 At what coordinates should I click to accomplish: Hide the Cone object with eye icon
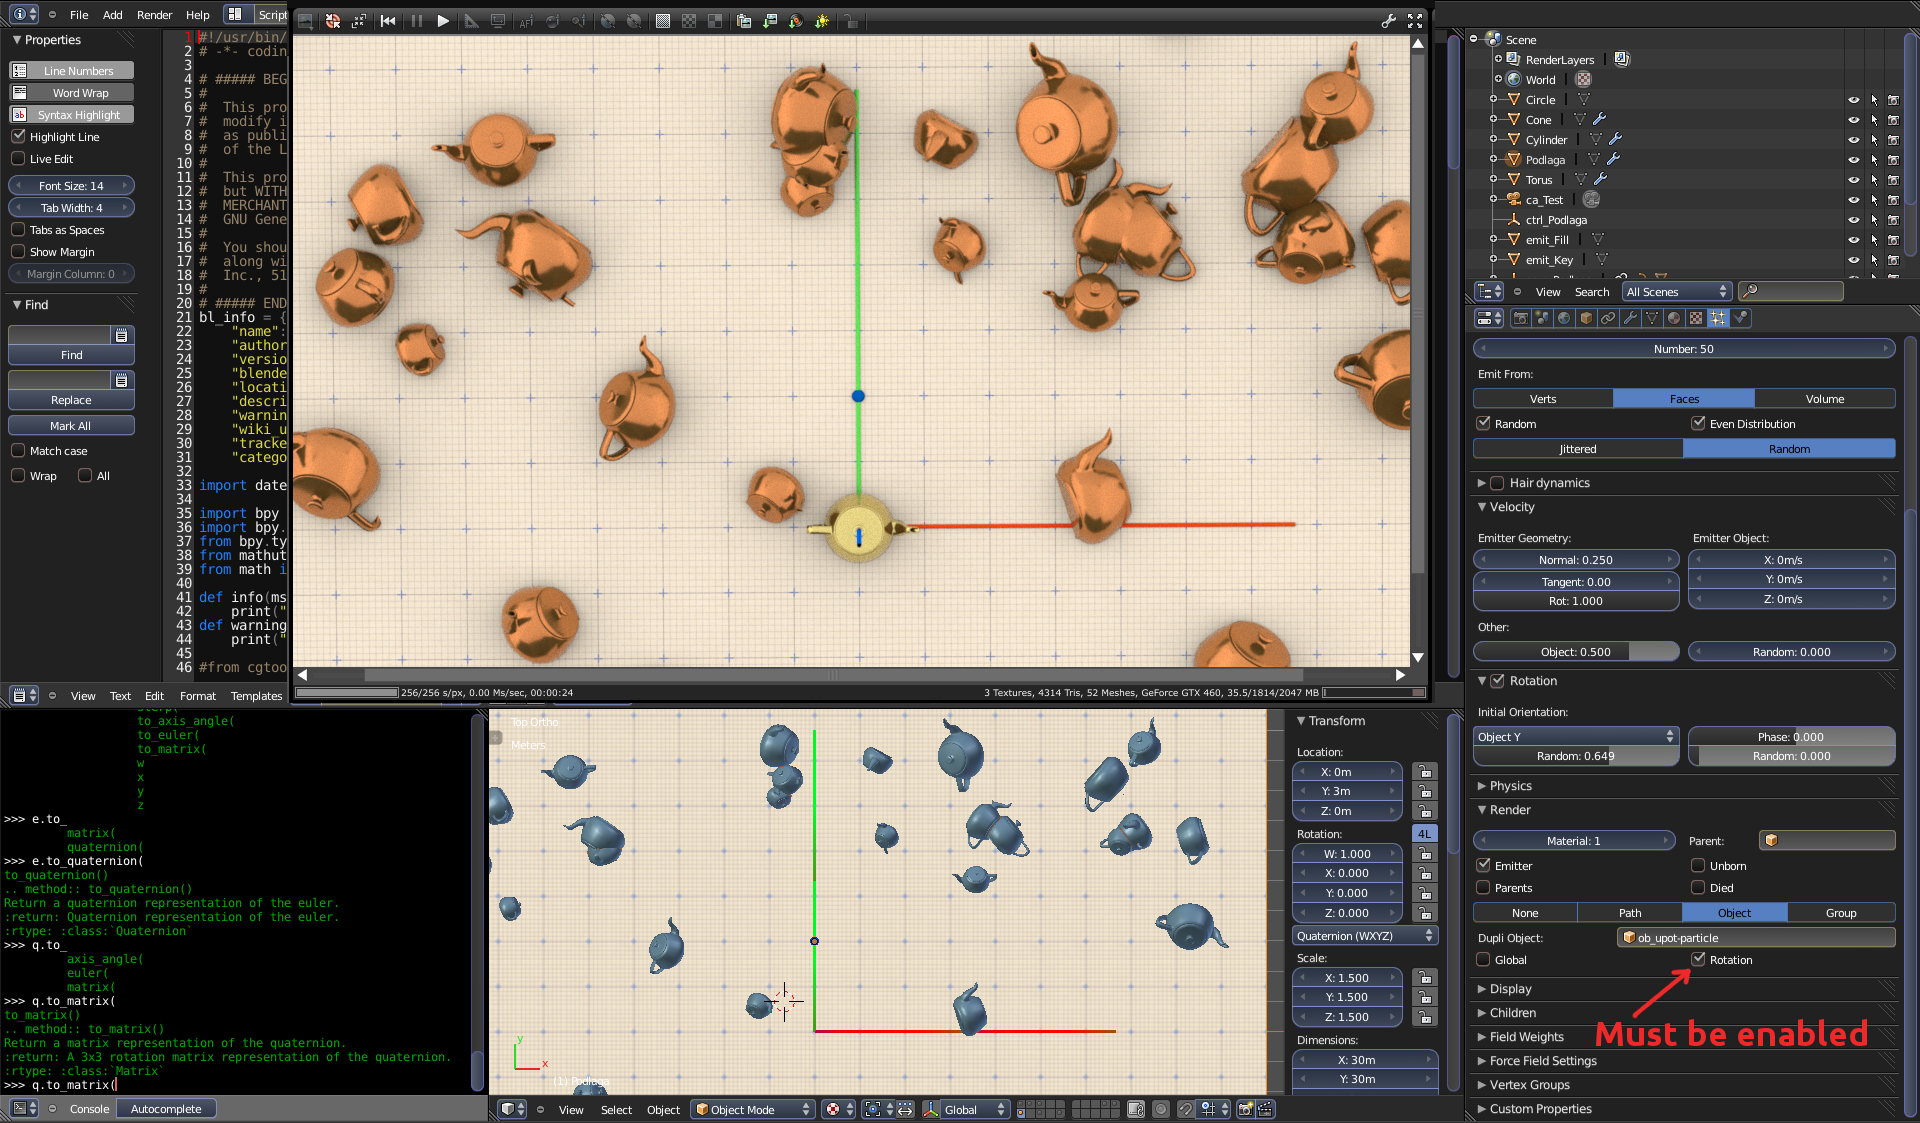[1853, 120]
